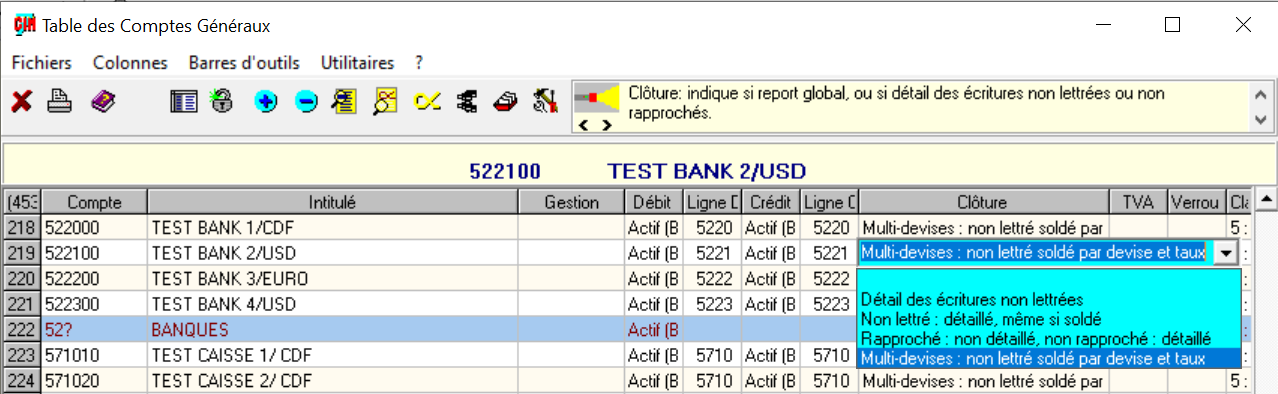Click the 'BANQUES' title cell
Screen dimensions: 1278x394
tap(332, 329)
